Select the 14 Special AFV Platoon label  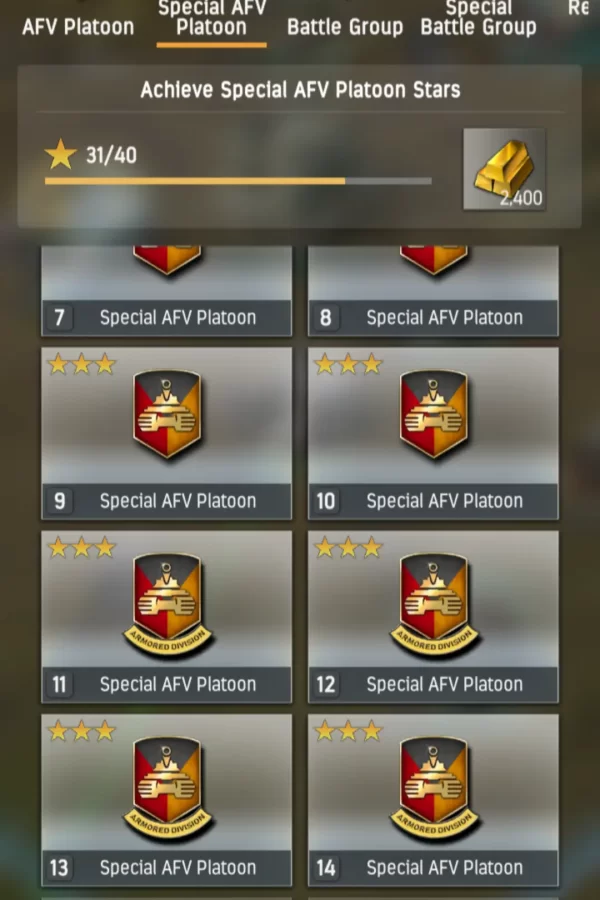pyautogui.click(x=433, y=868)
